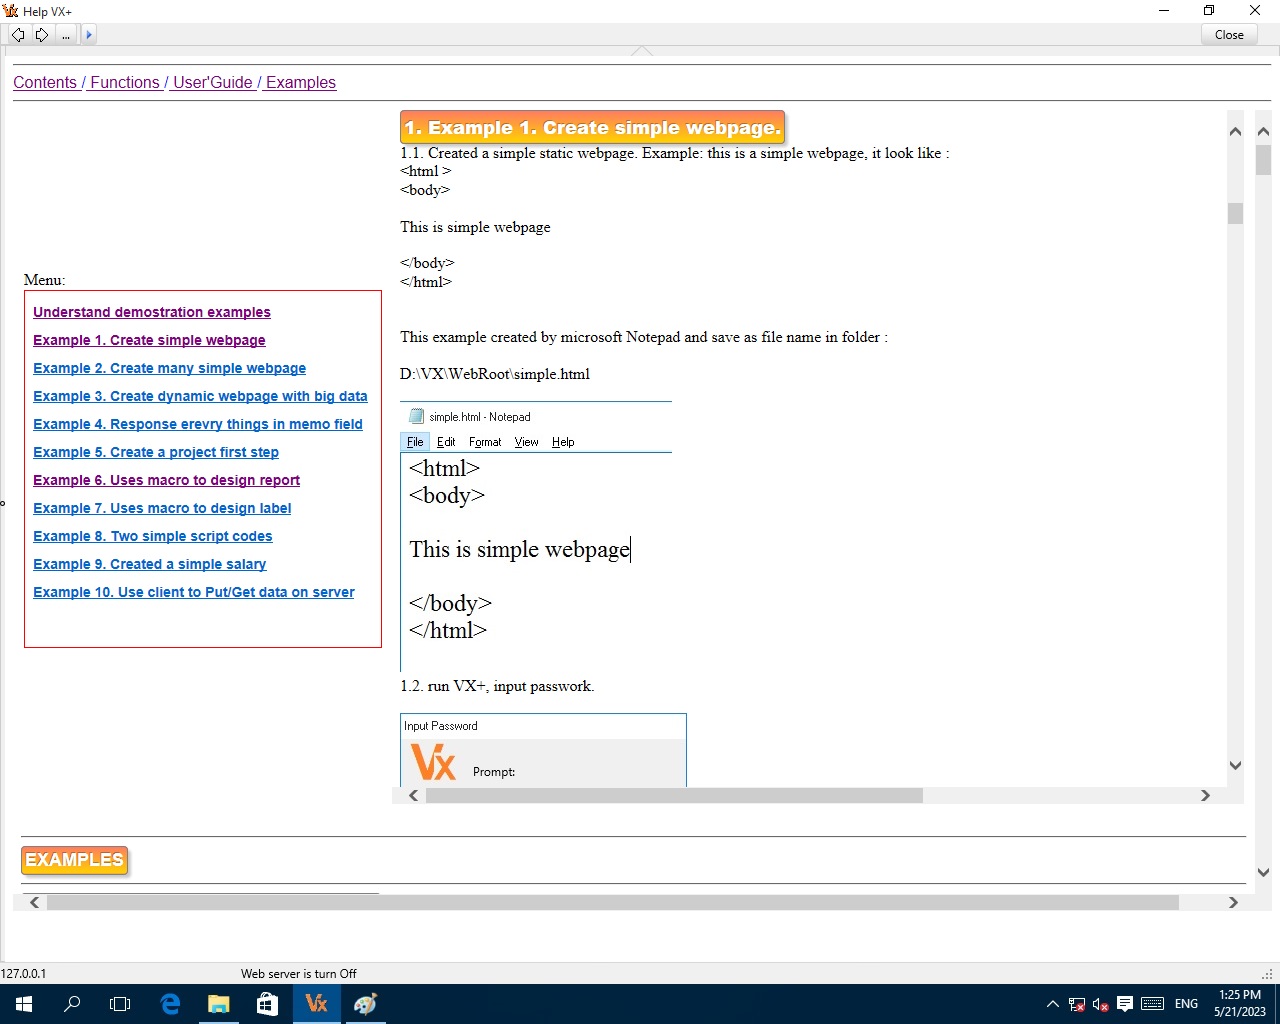Open Microsoft Edge from the taskbar
Image resolution: width=1280 pixels, height=1024 pixels.
pos(170,1004)
